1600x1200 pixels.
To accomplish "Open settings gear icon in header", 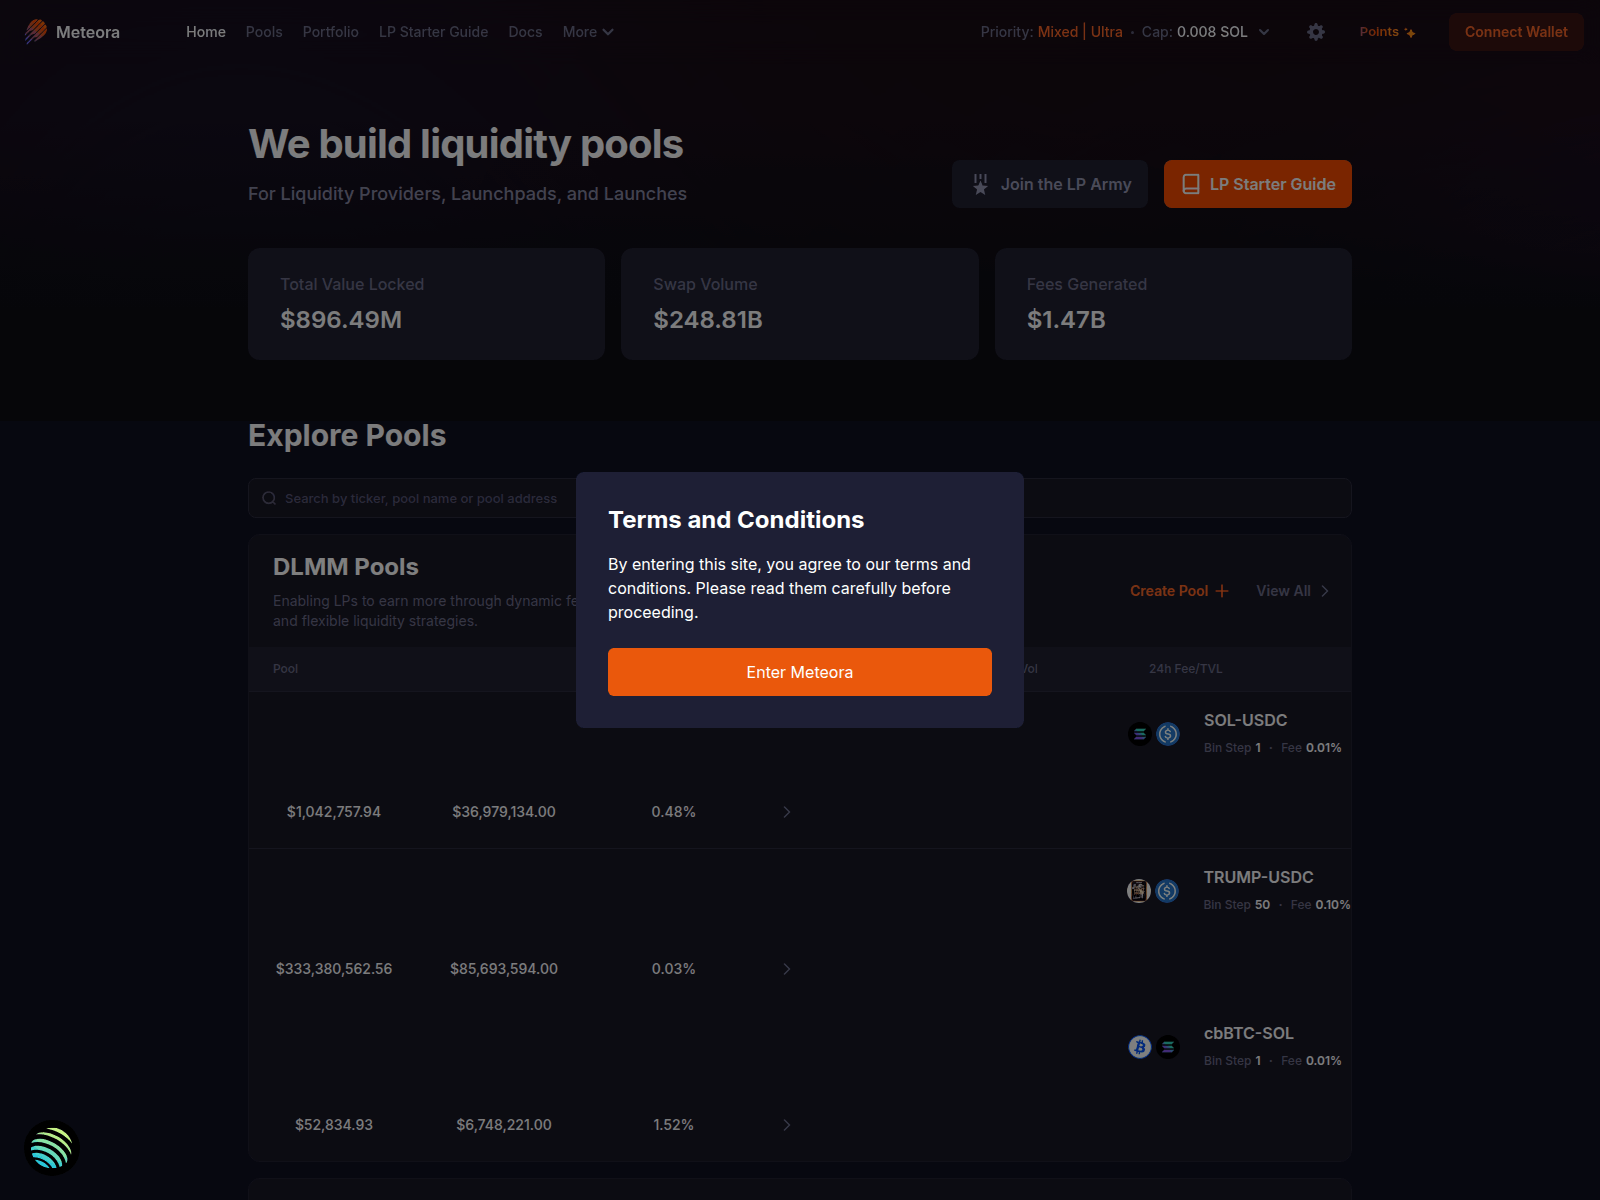I will 1316,32.
